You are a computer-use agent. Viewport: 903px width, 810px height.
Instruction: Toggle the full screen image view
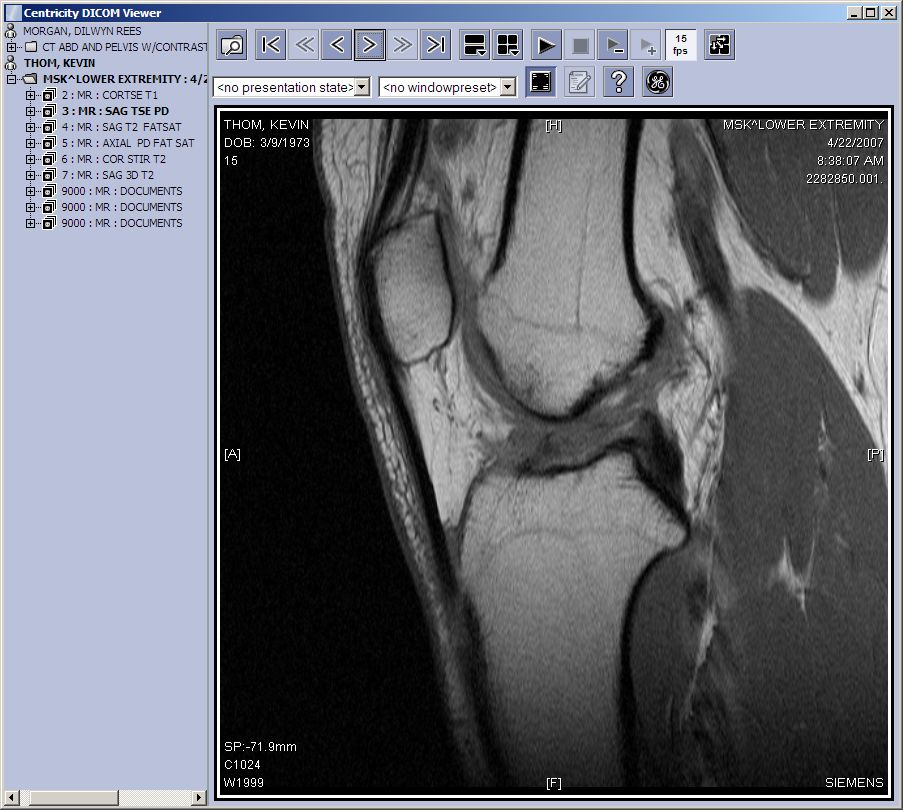pyautogui.click(x=540, y=82)
